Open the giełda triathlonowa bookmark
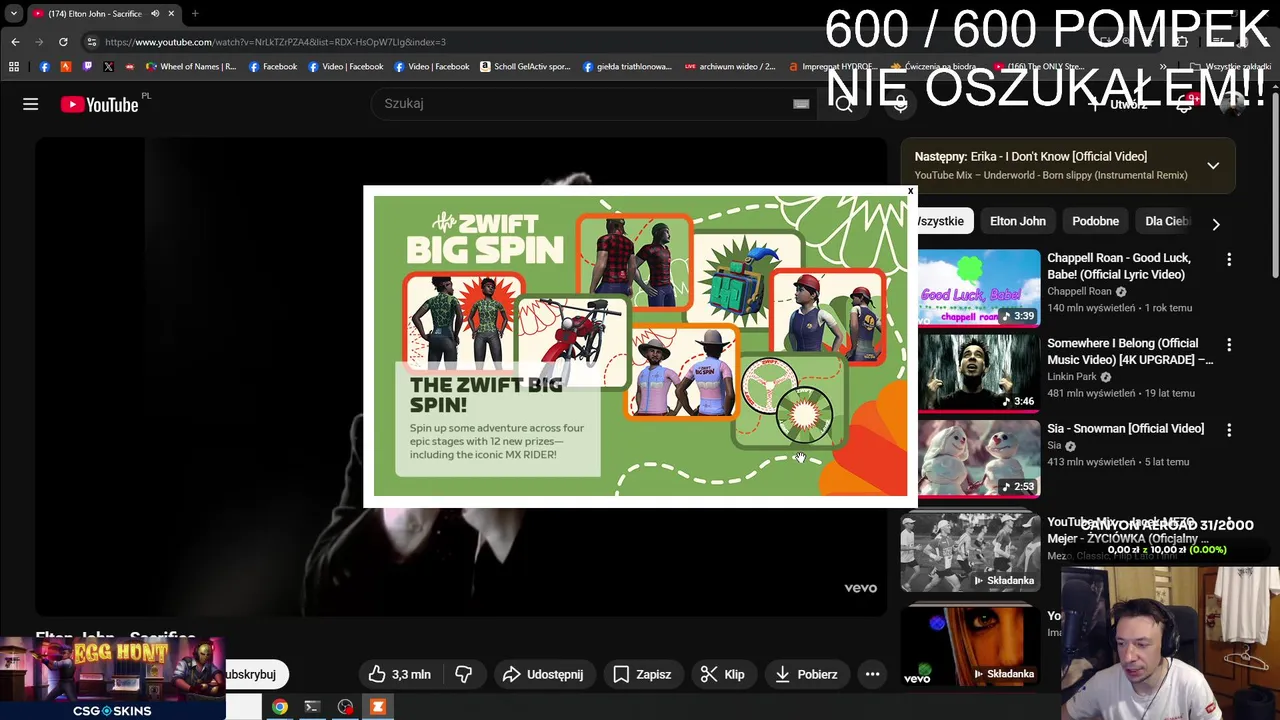This screenshot has width=1280, height=720. 627,67
